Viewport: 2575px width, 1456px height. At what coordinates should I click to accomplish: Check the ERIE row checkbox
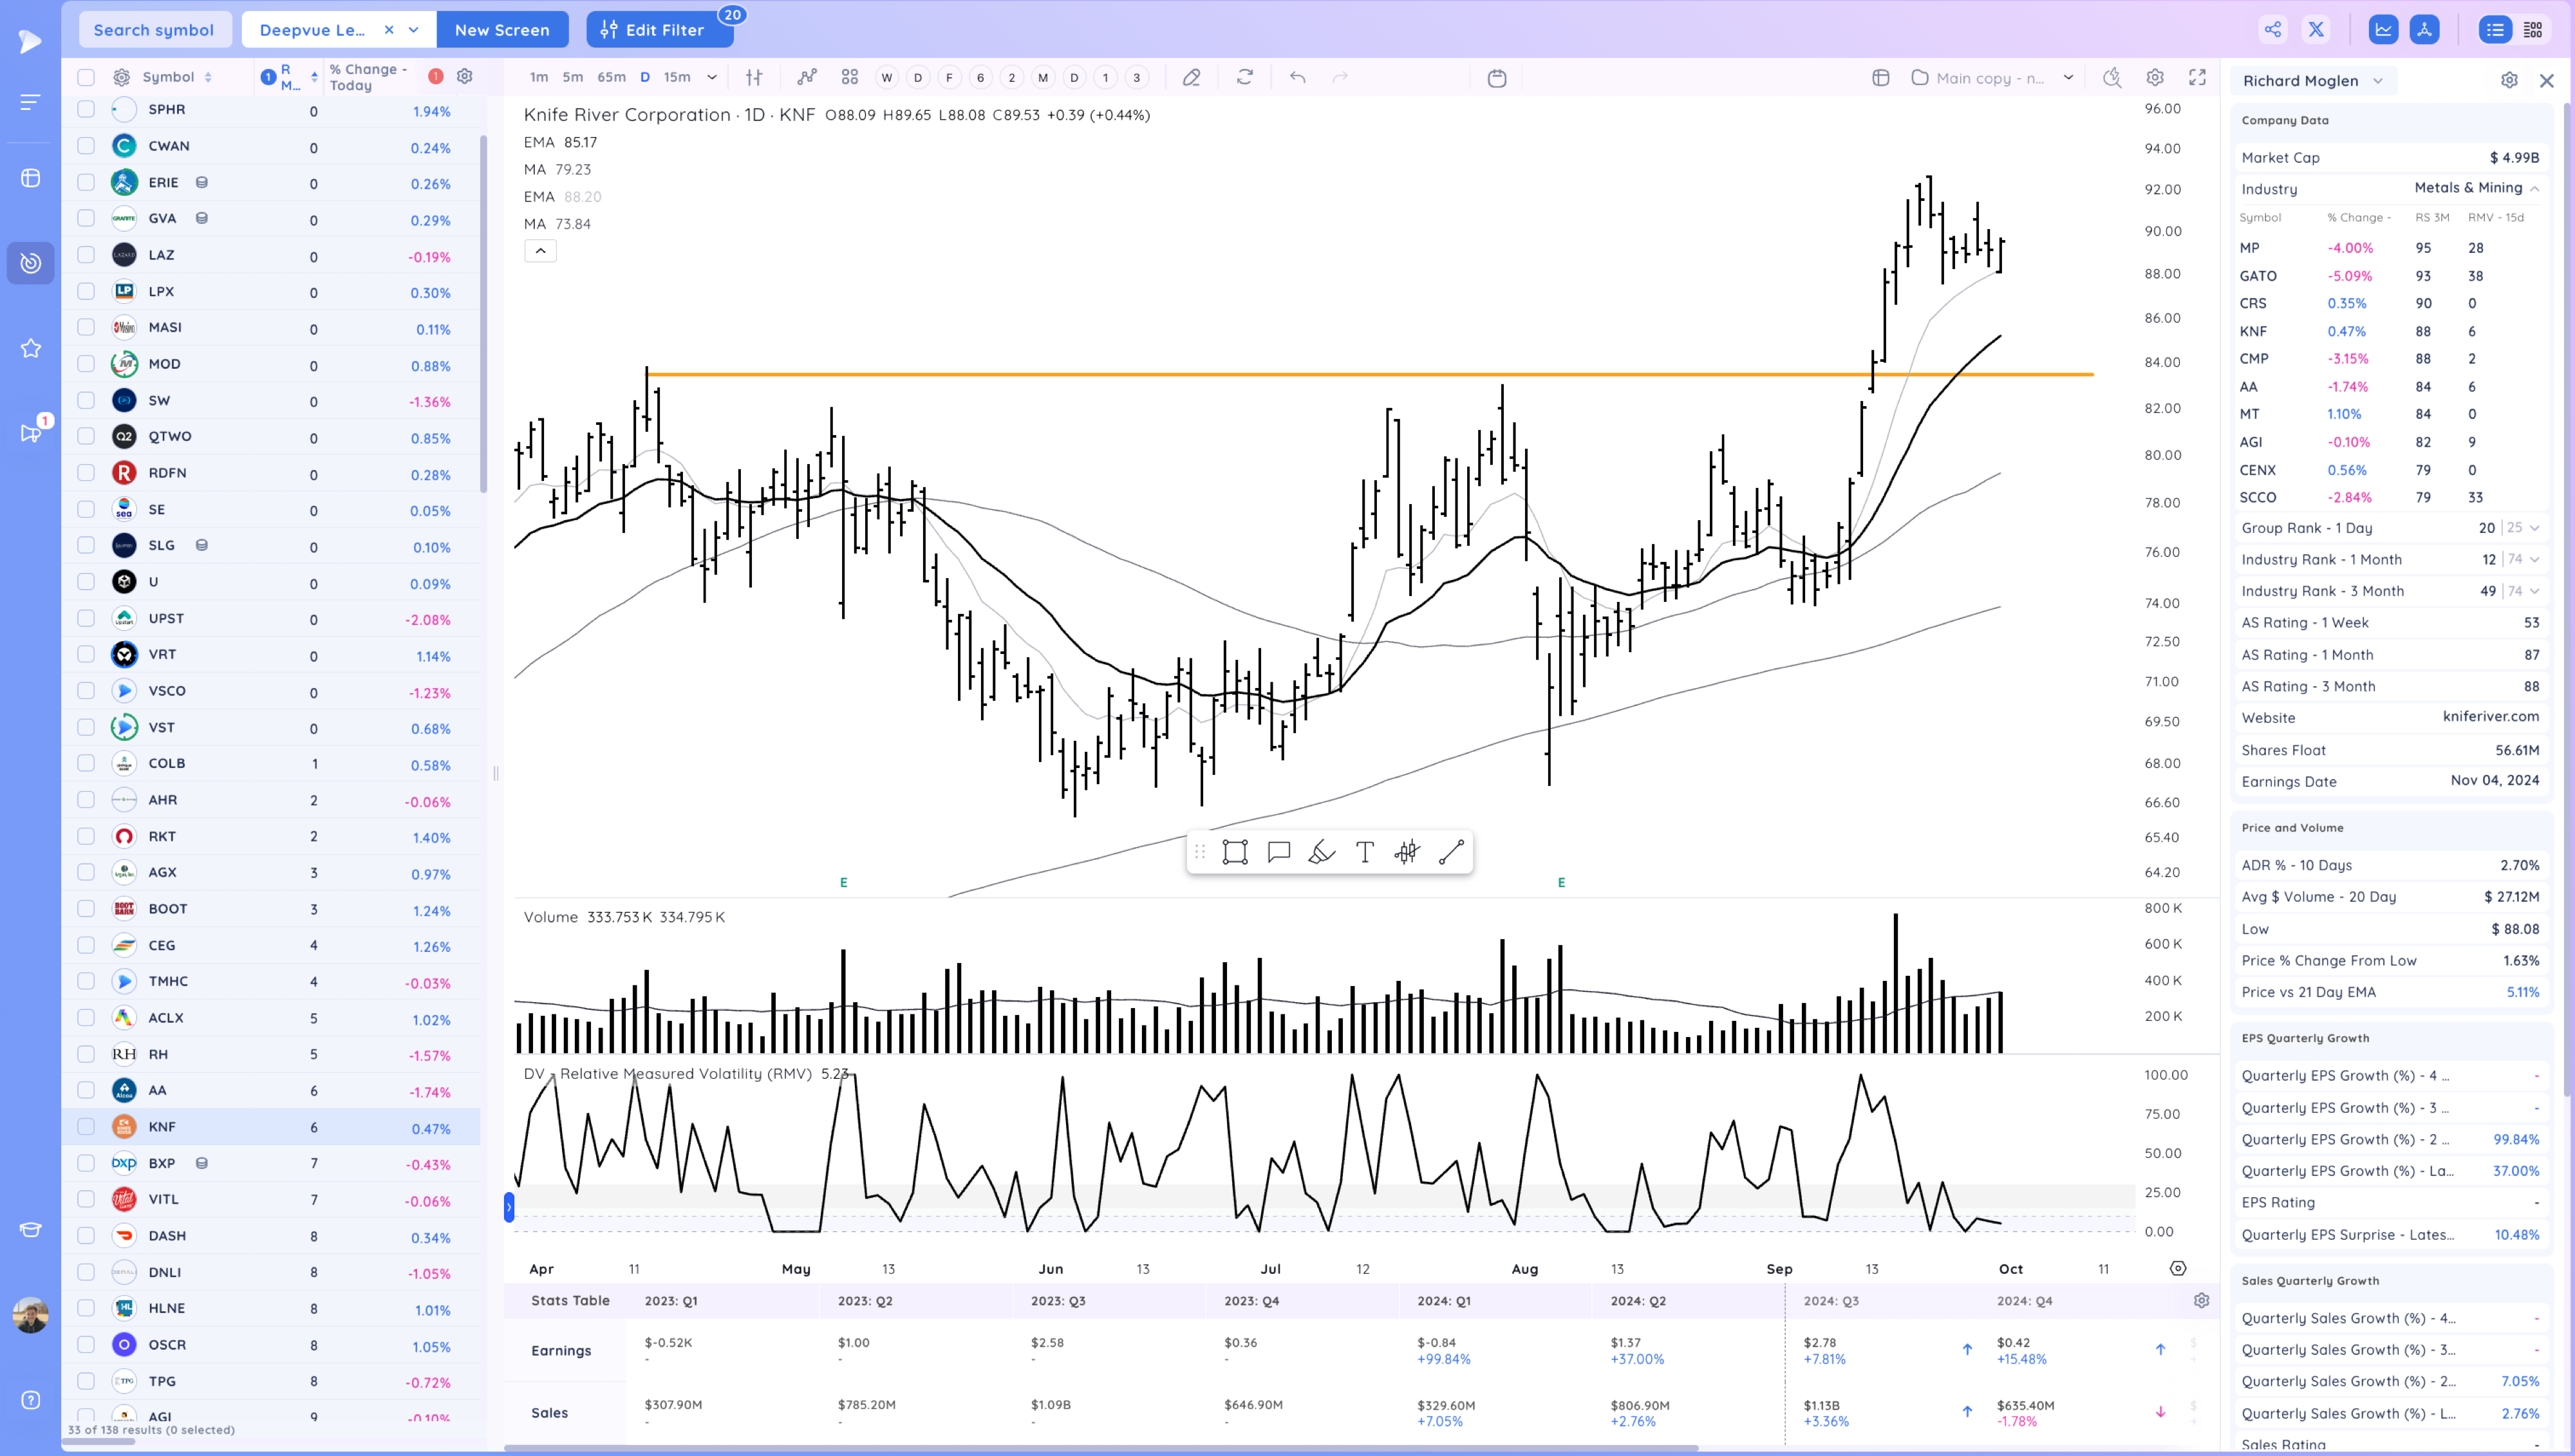86,182
